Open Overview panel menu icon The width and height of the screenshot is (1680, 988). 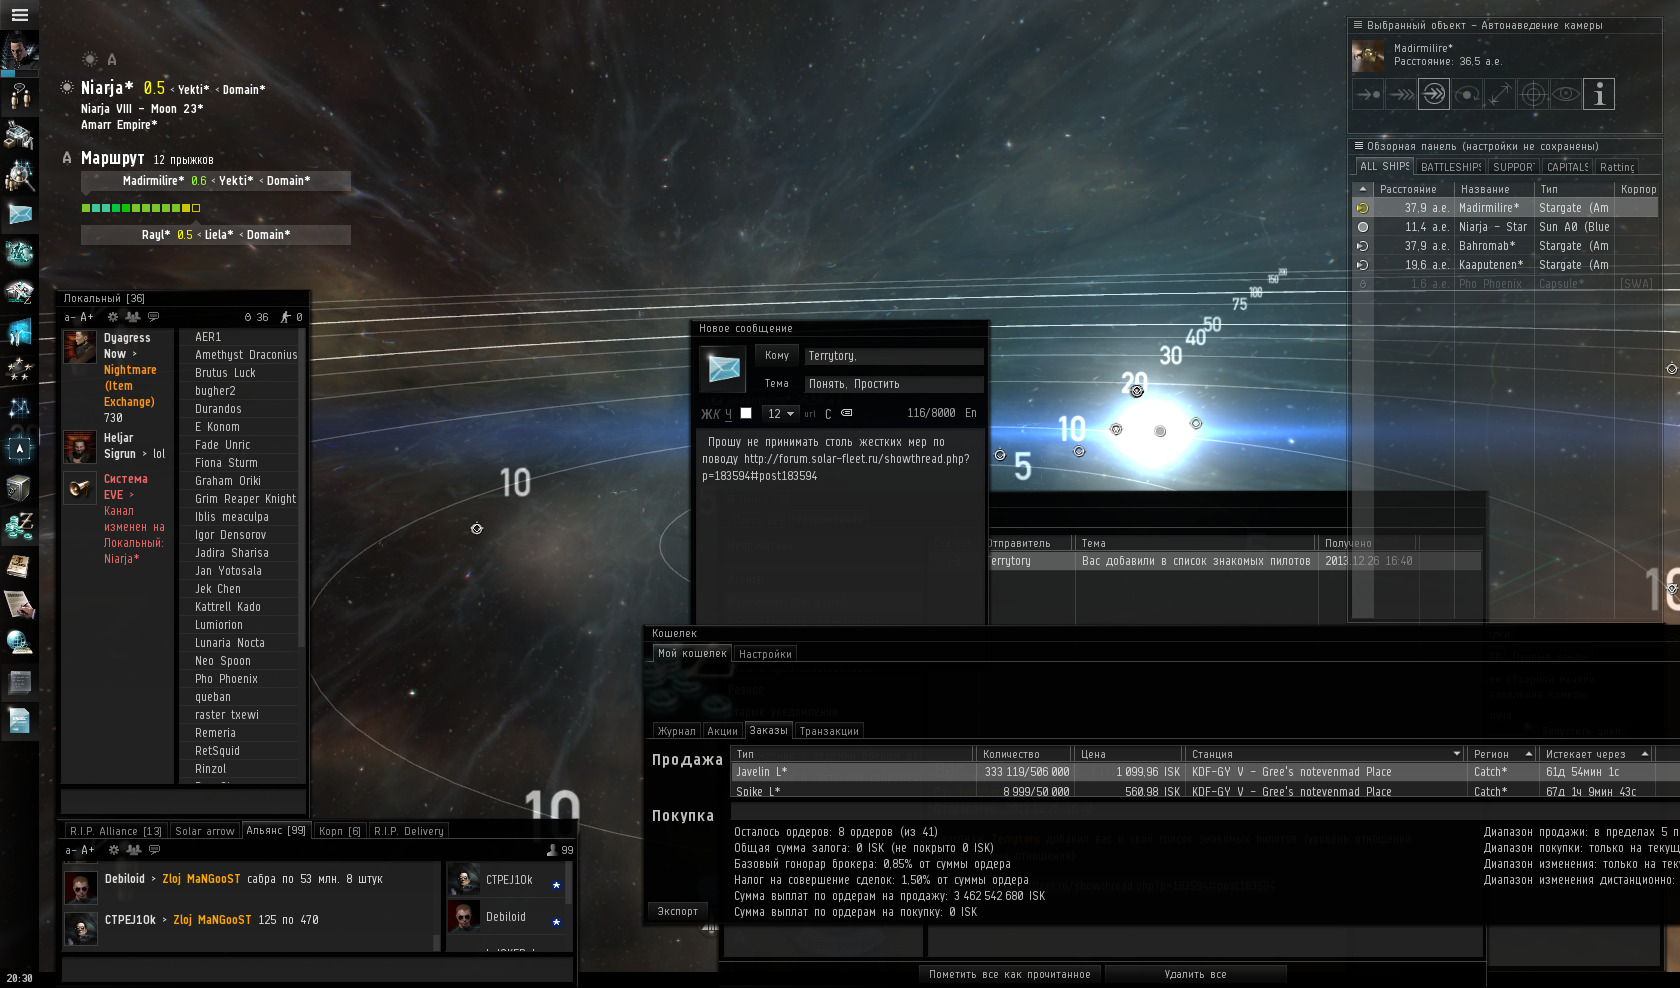point(1357,146)
